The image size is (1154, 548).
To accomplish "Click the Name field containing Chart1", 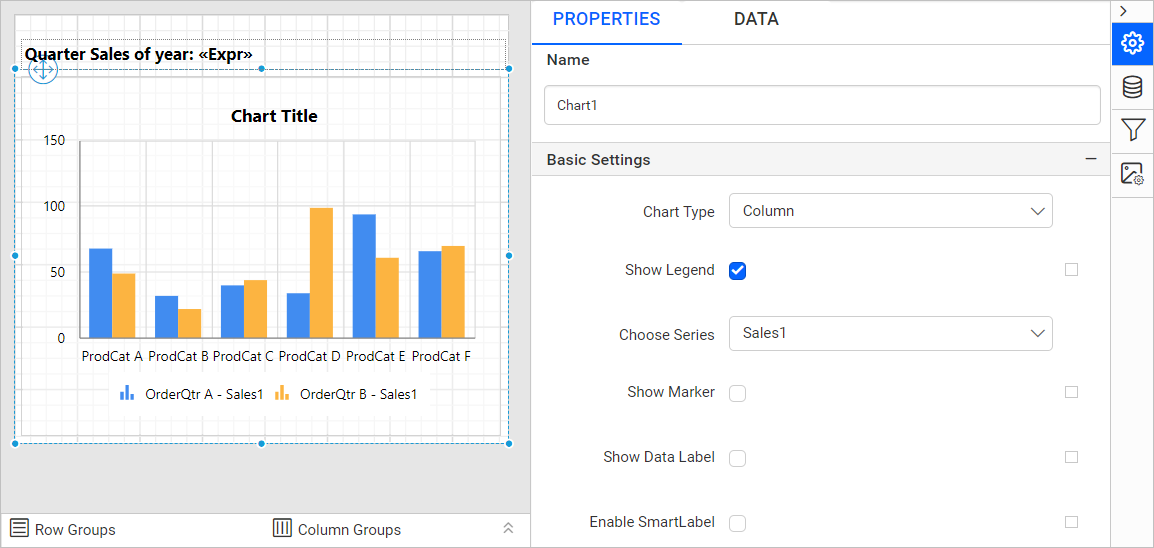I will click(822, 105).
